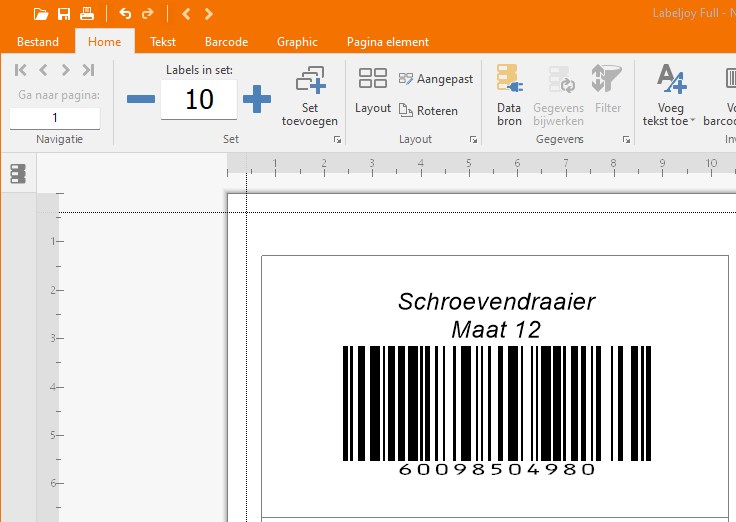Open the Bestand menu tab
736x522 pixels.
coord(38,42)
